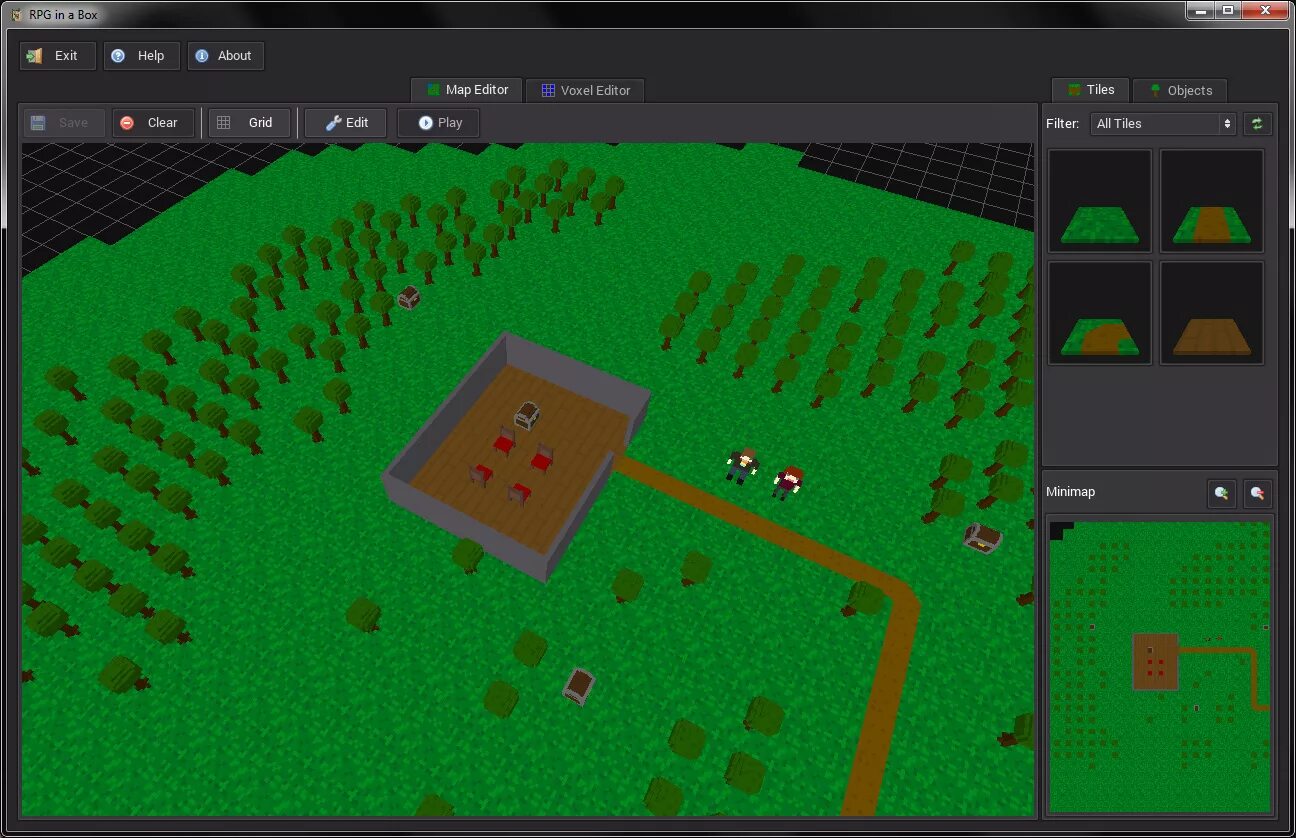
Task: Click the red-haired character on the map
Action: 788,482
